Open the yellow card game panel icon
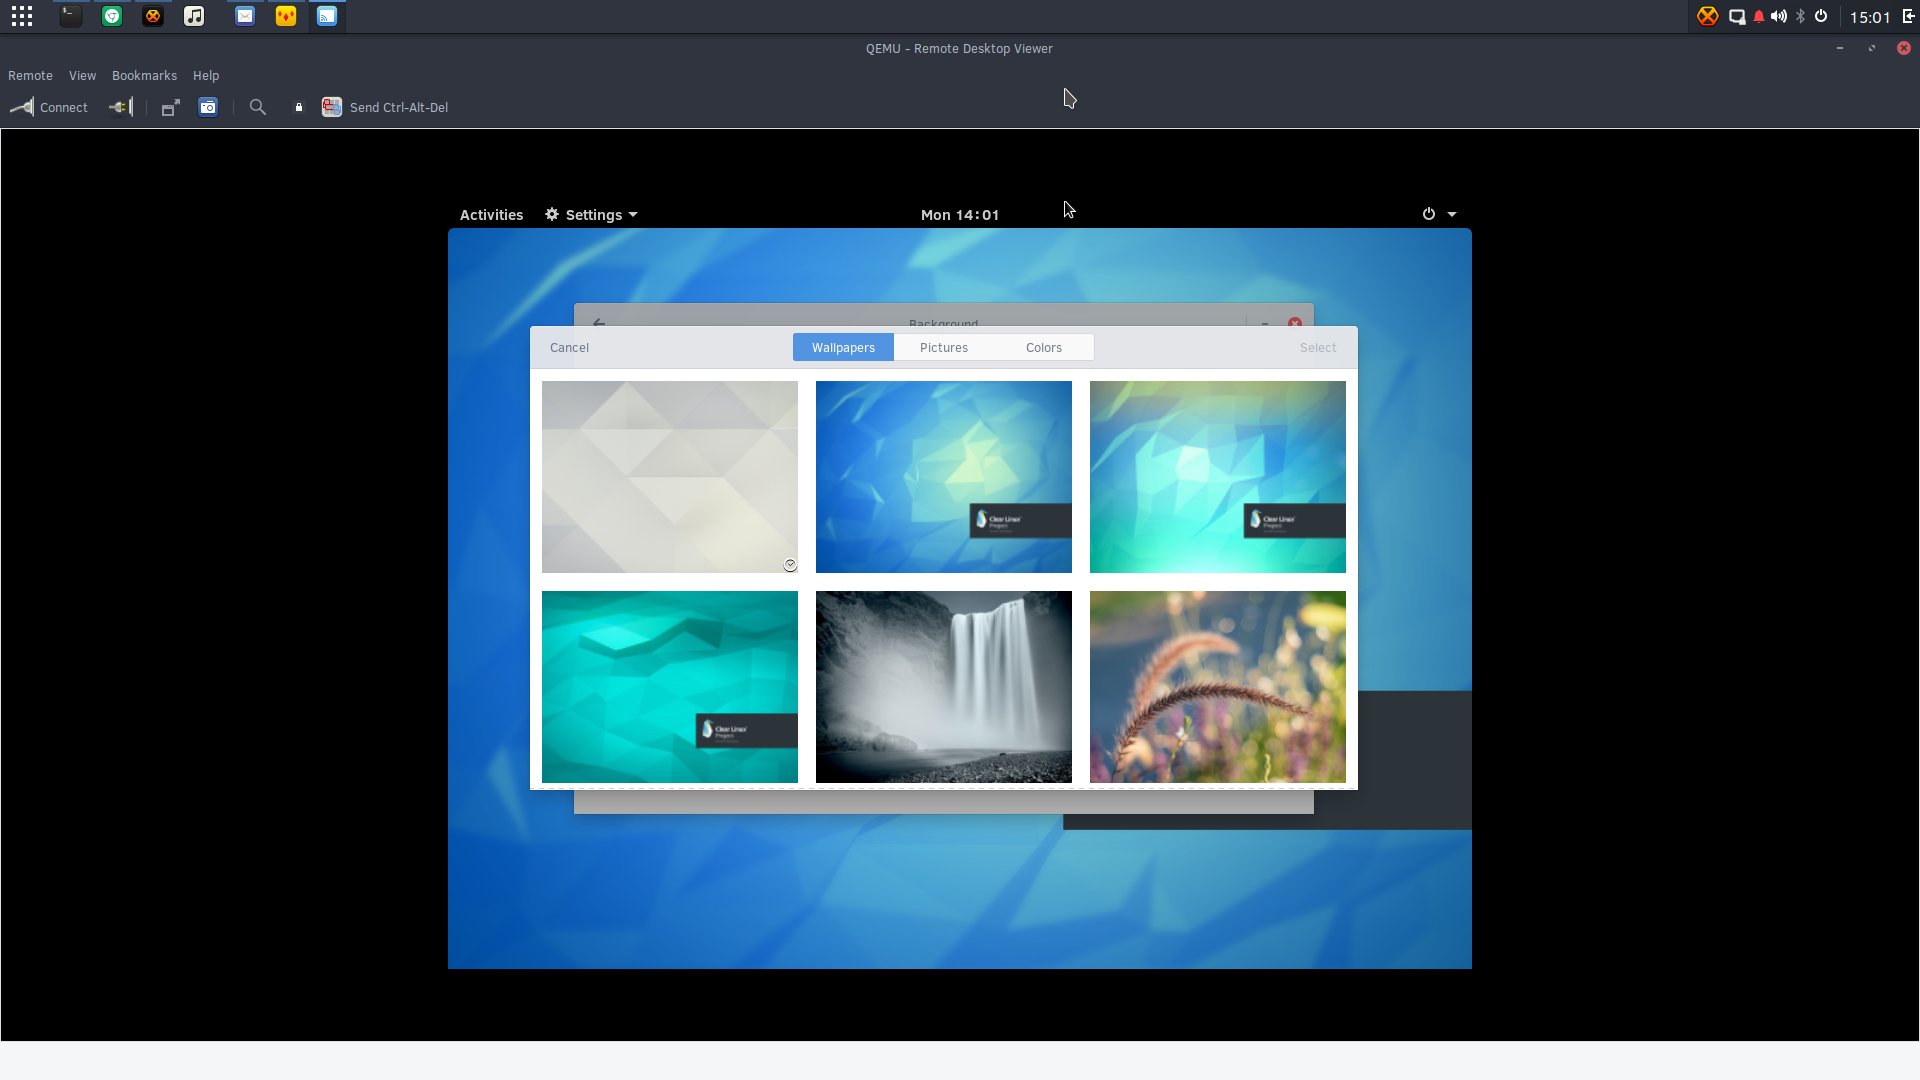This screenshot has height=1080, width=1920. (286, 16)
